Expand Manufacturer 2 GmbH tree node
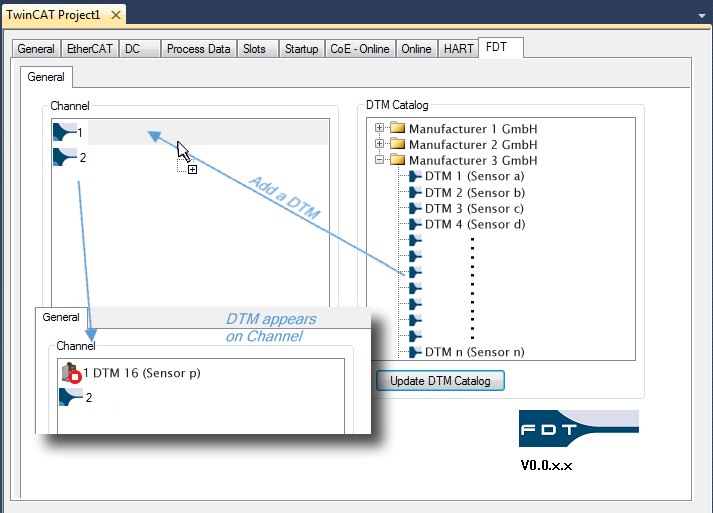Image resolution: width=713 pixels, height=513 pixels. (379, 144)
